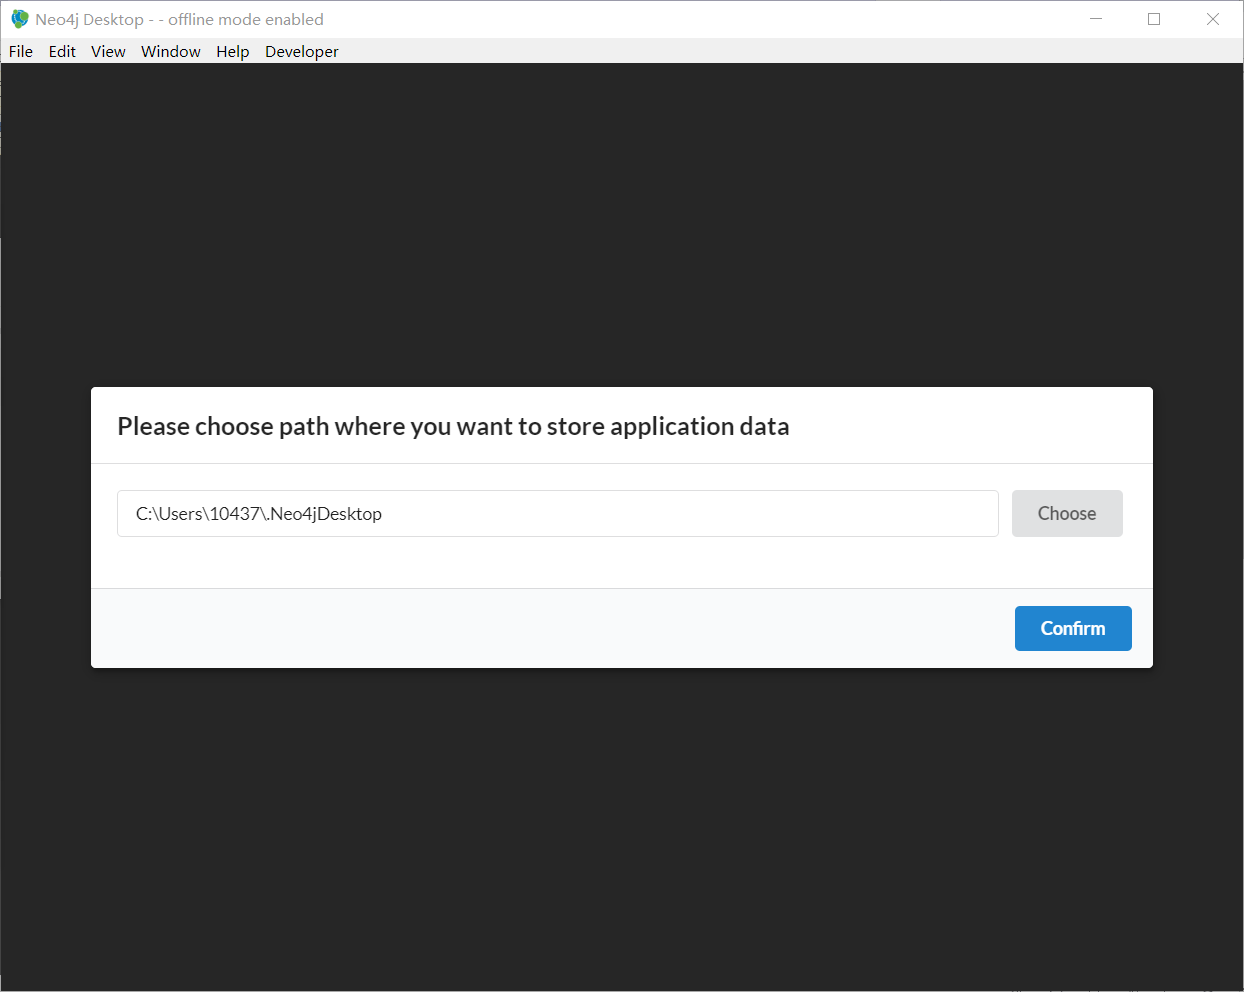Open the Edit menu

point(62,51)
